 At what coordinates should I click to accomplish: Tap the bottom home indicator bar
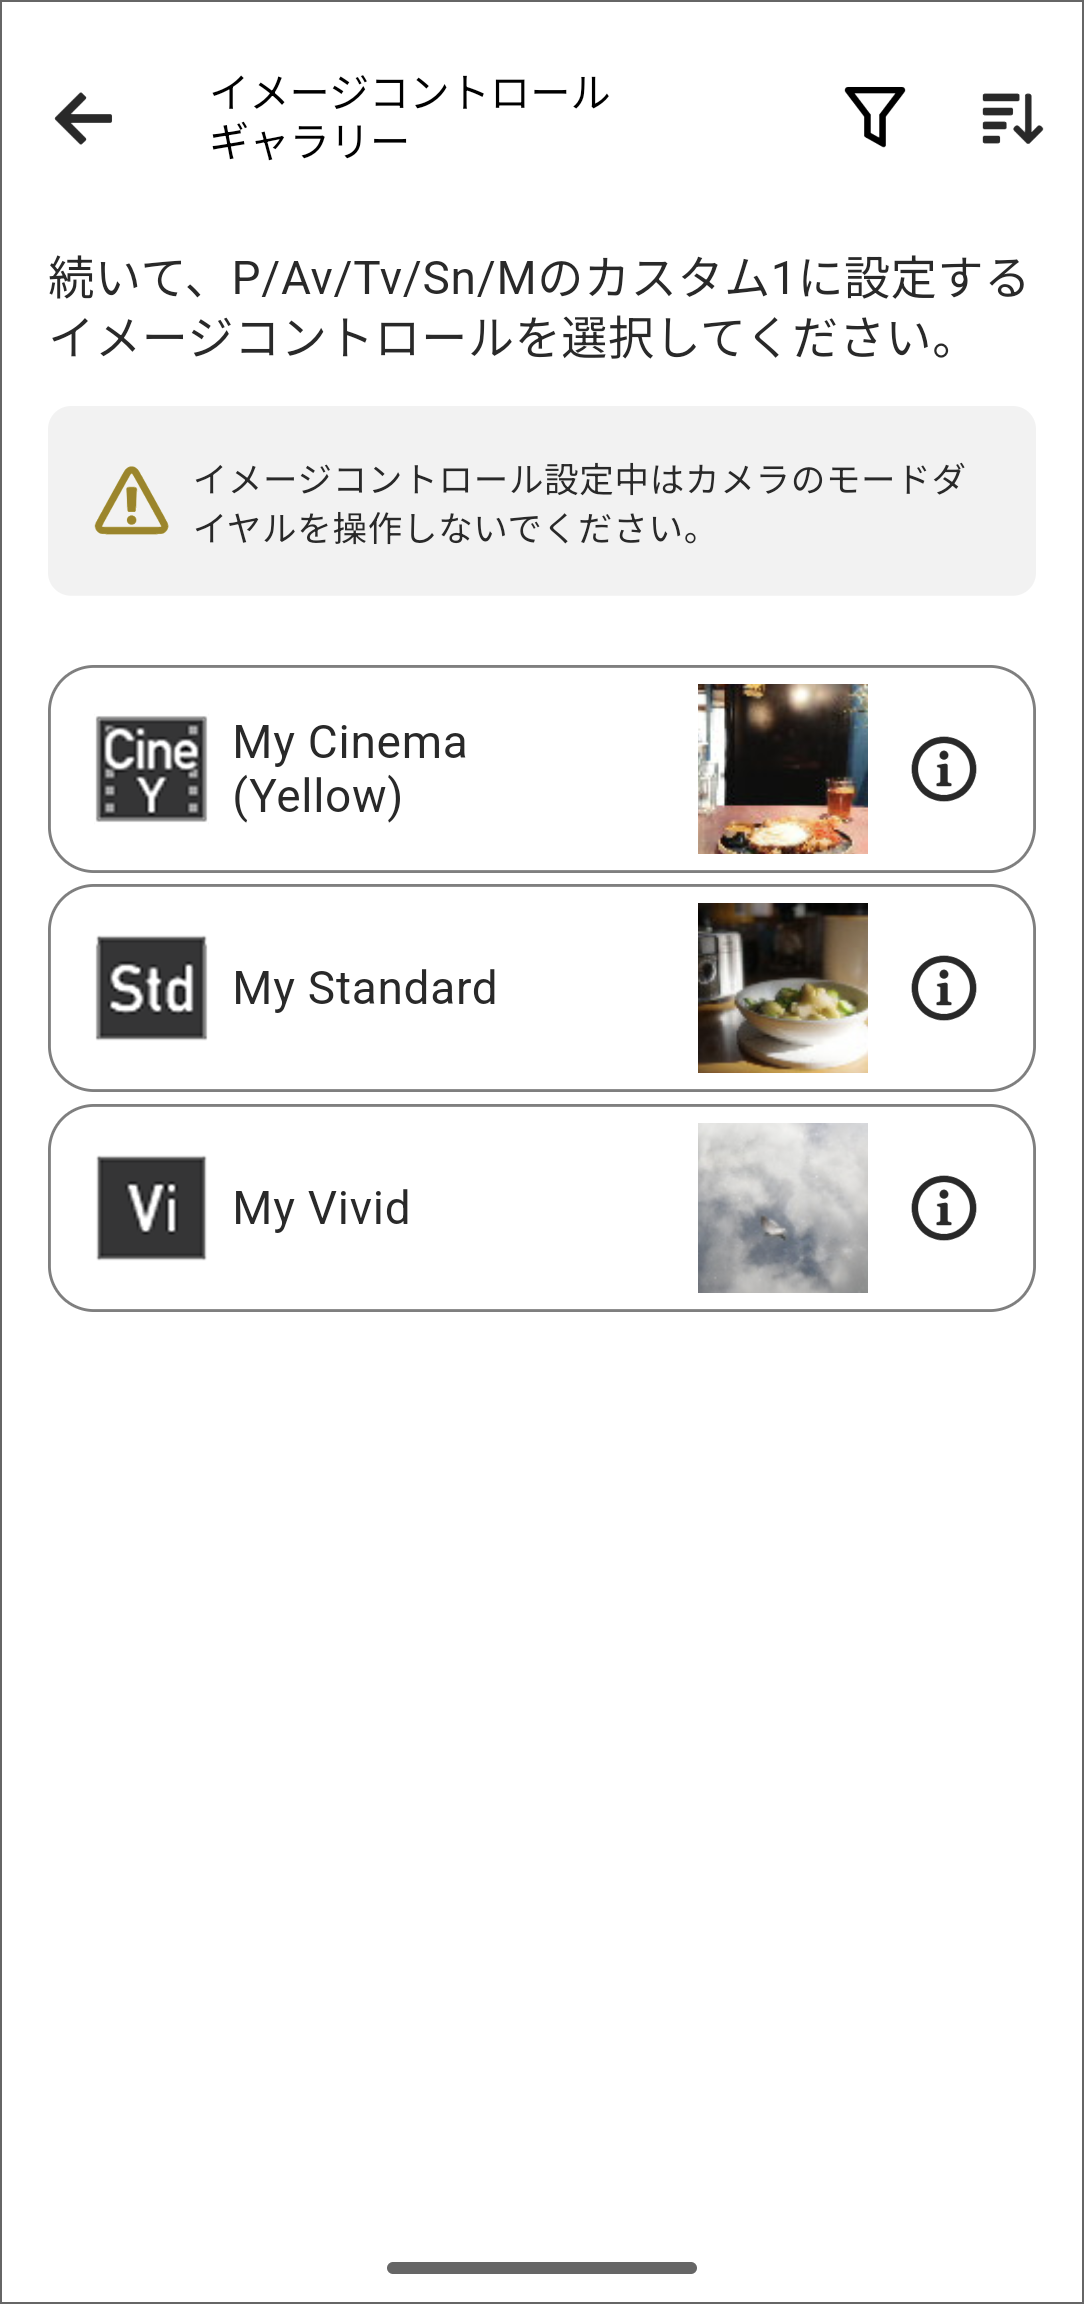click(x=542, y=2267)
